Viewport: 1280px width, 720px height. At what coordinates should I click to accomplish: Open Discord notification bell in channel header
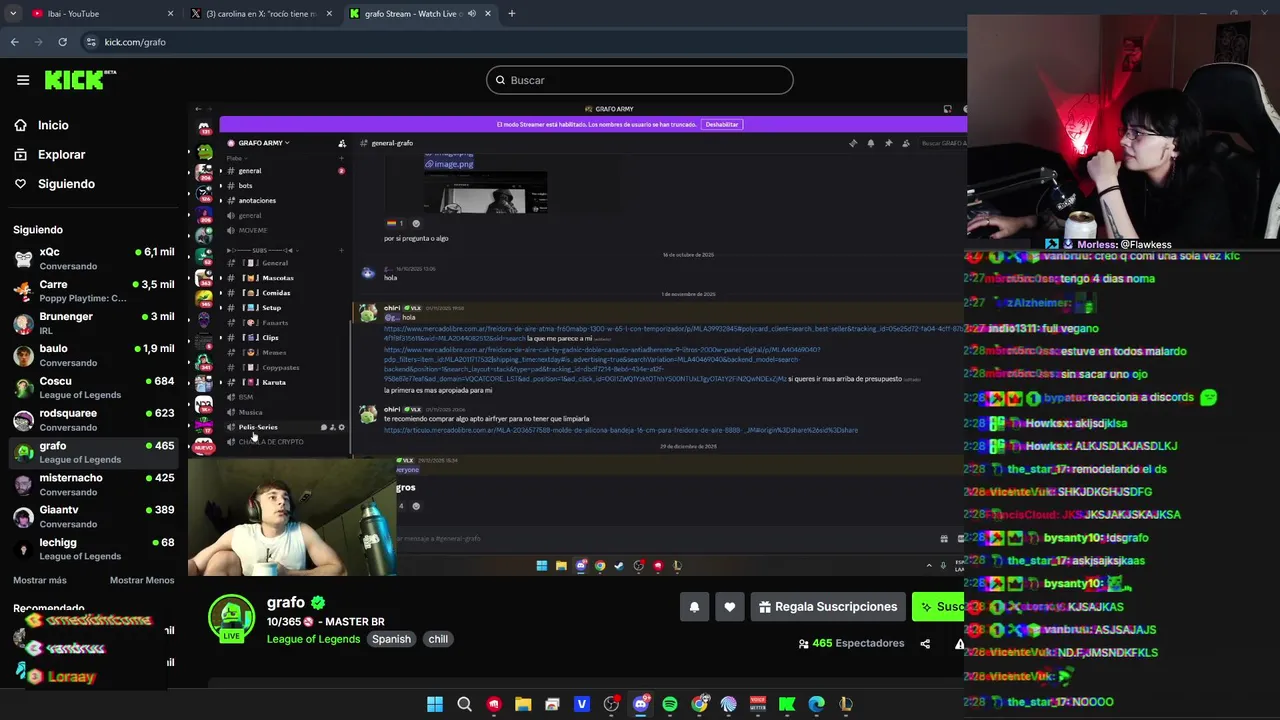pos(871,143)
